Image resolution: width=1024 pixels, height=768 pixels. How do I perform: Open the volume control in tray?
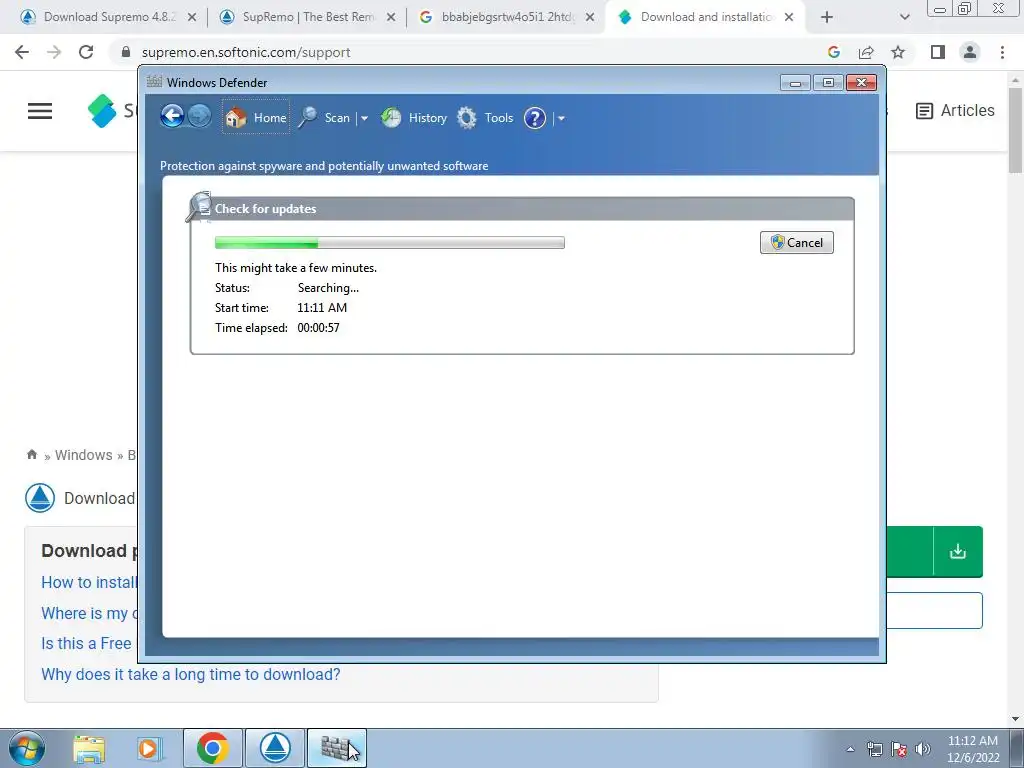point(923,749)
